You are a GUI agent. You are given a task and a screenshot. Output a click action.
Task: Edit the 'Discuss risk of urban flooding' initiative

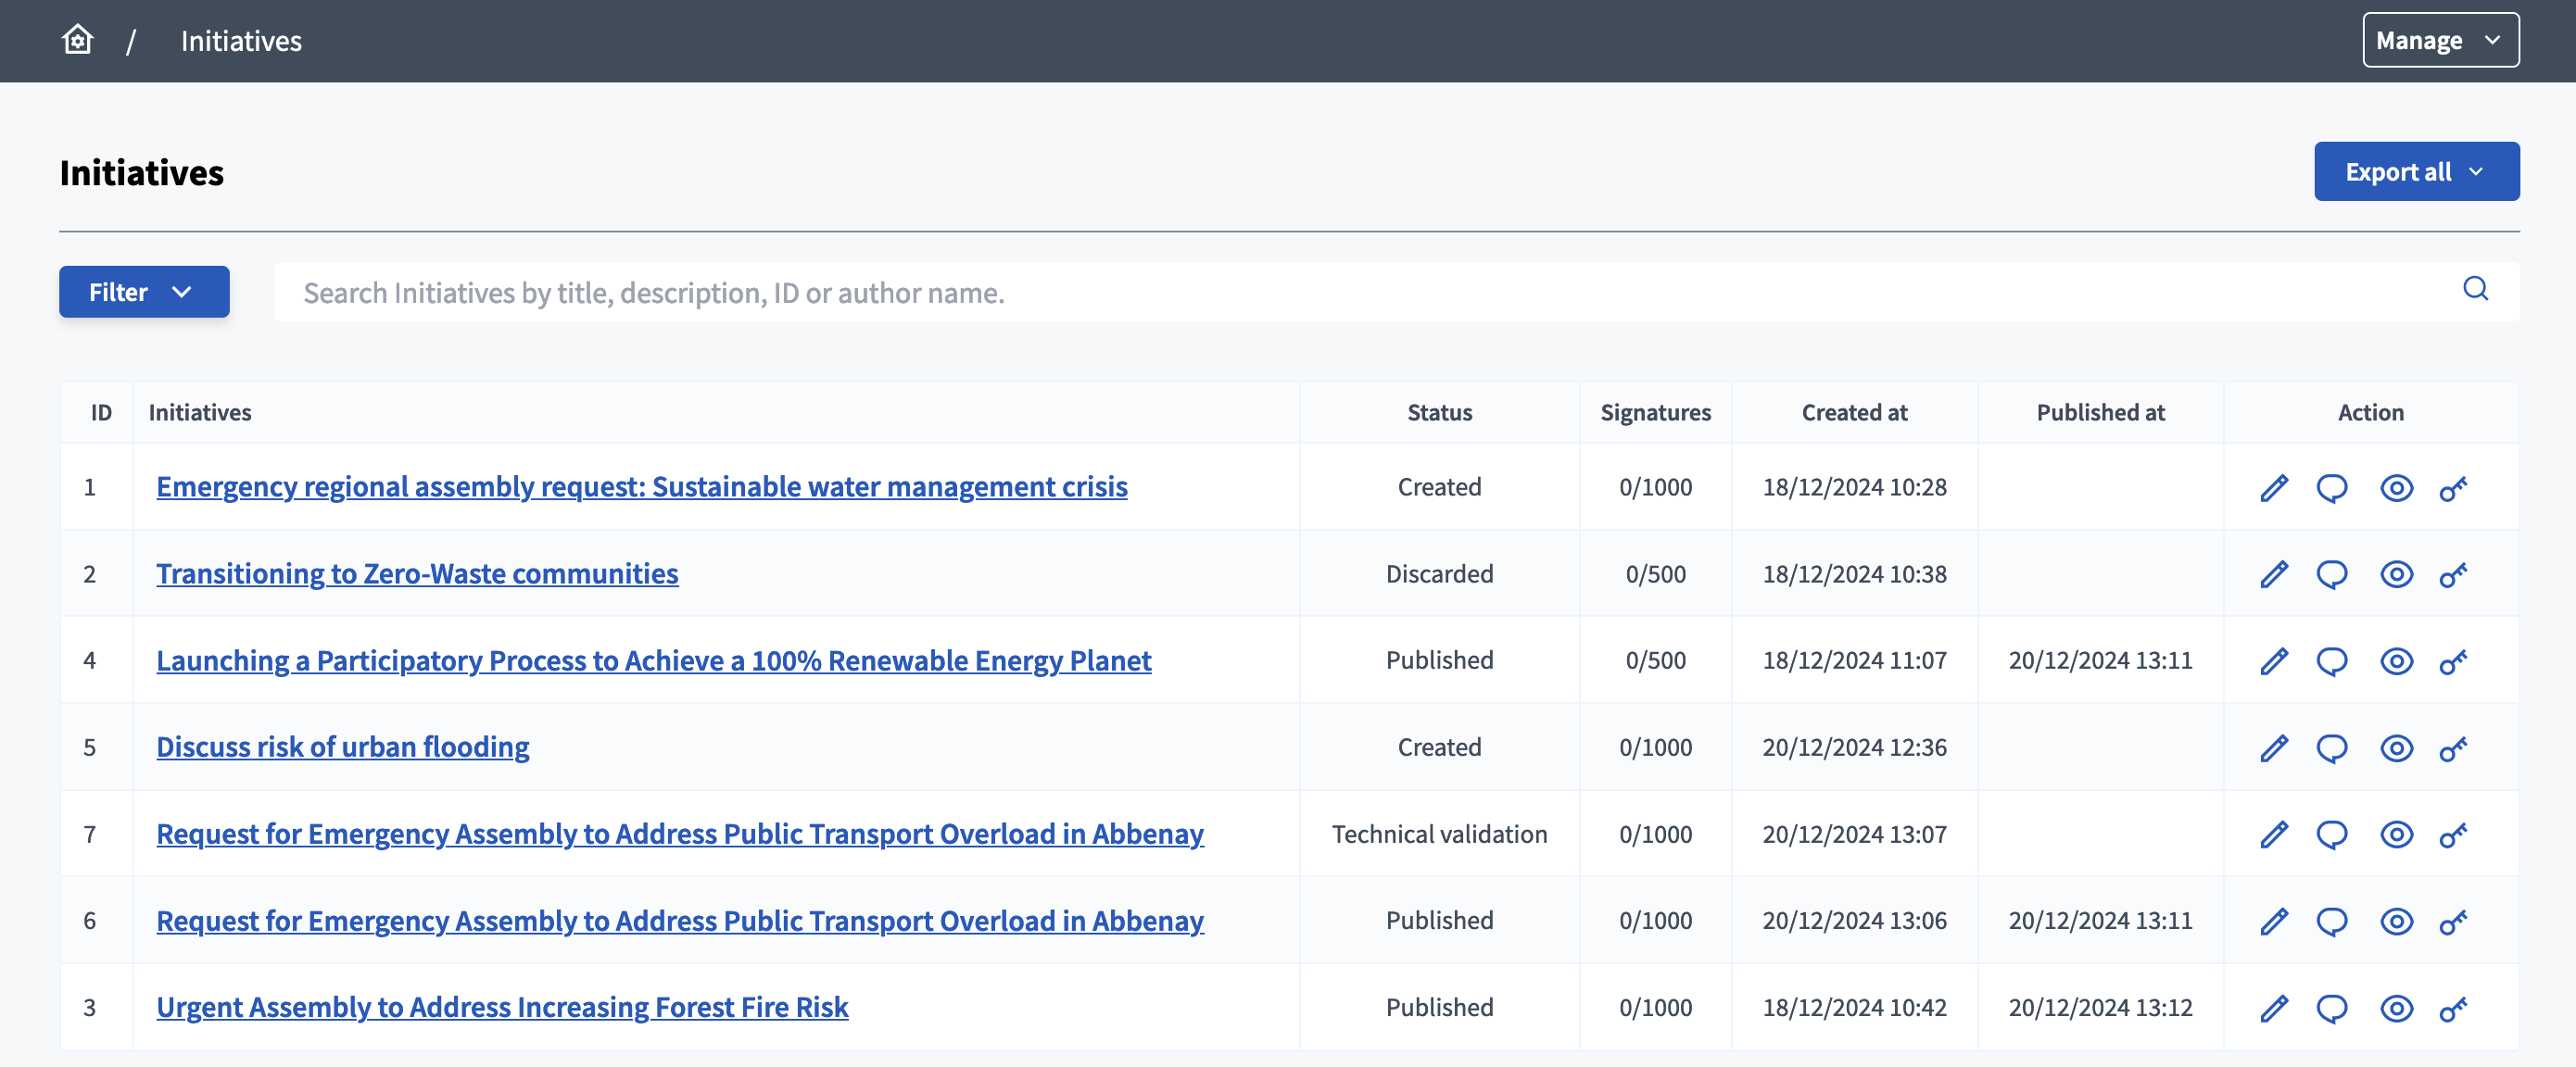2274,747
